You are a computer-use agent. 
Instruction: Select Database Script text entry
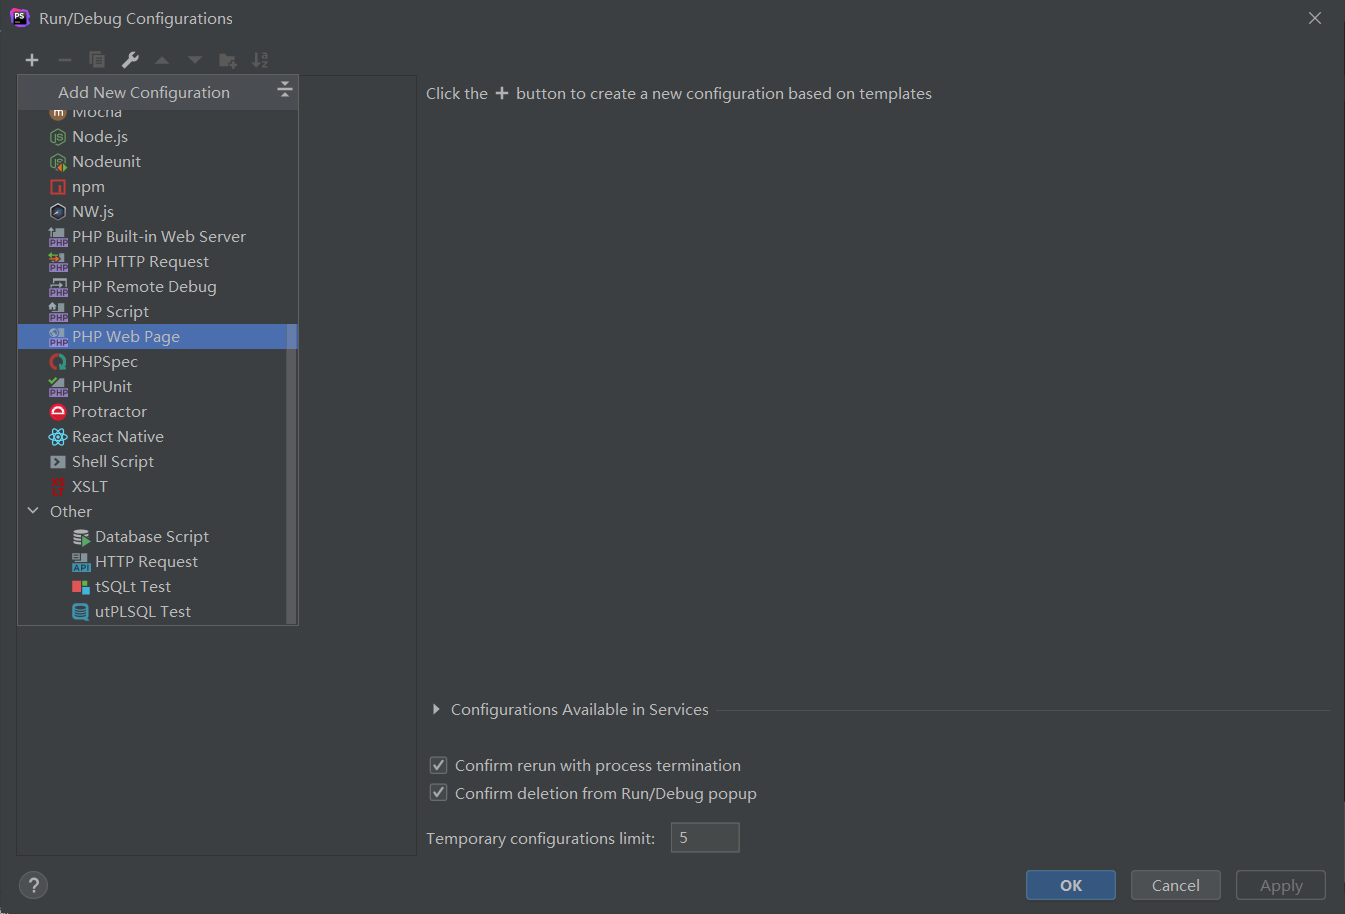pyautogui.click(x=152, y=537)
